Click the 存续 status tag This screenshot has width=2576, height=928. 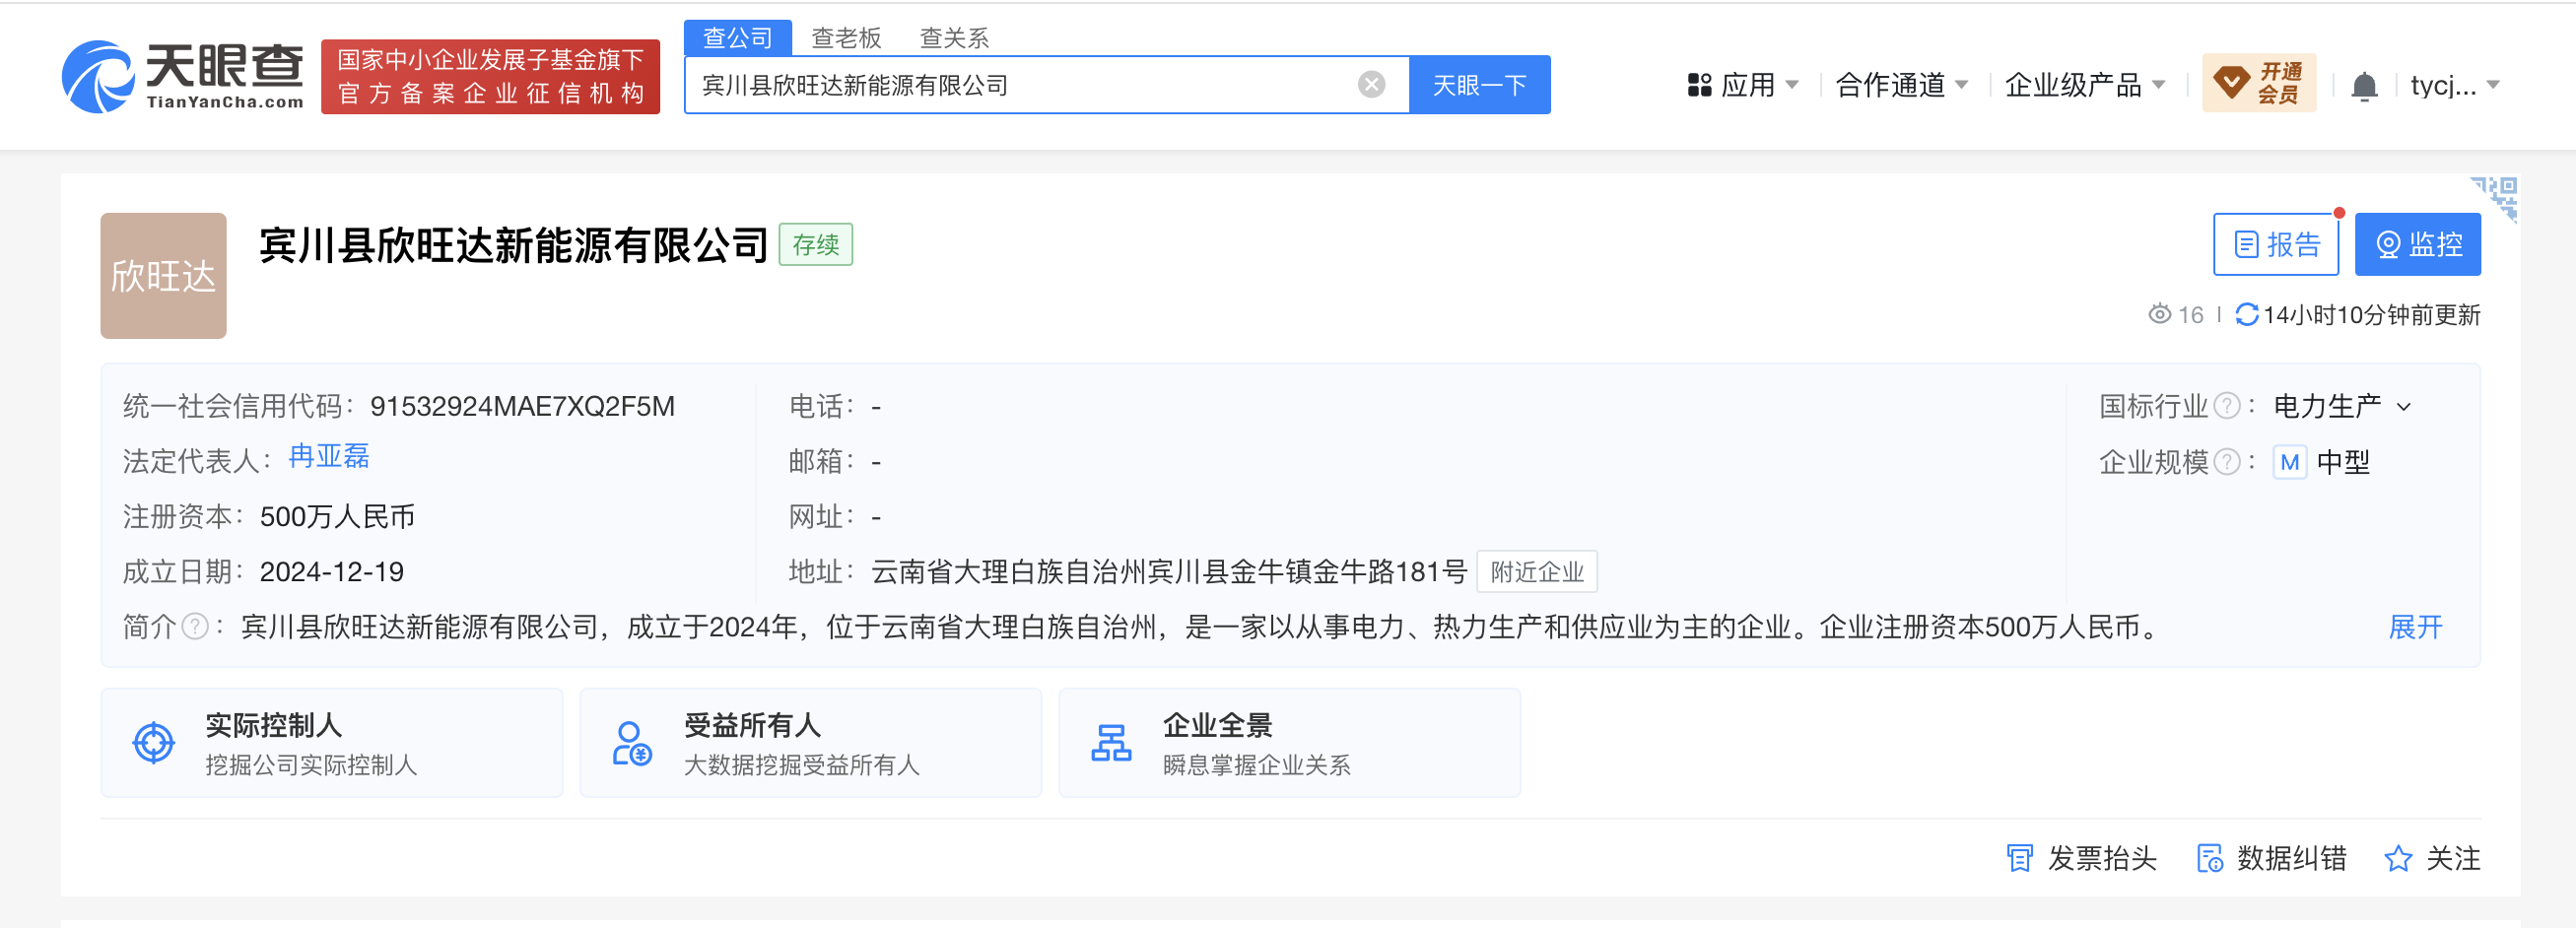816,244
